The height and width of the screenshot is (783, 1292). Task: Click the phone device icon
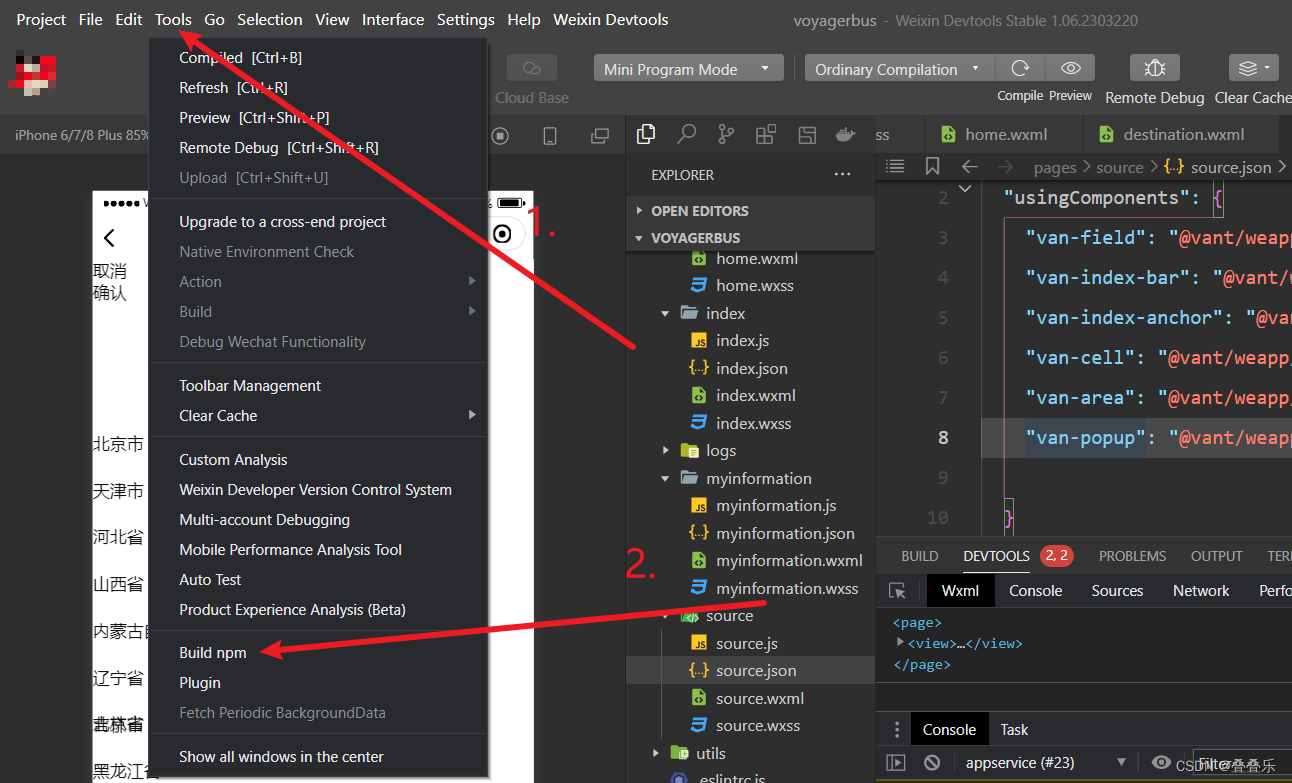click(550, 135)
